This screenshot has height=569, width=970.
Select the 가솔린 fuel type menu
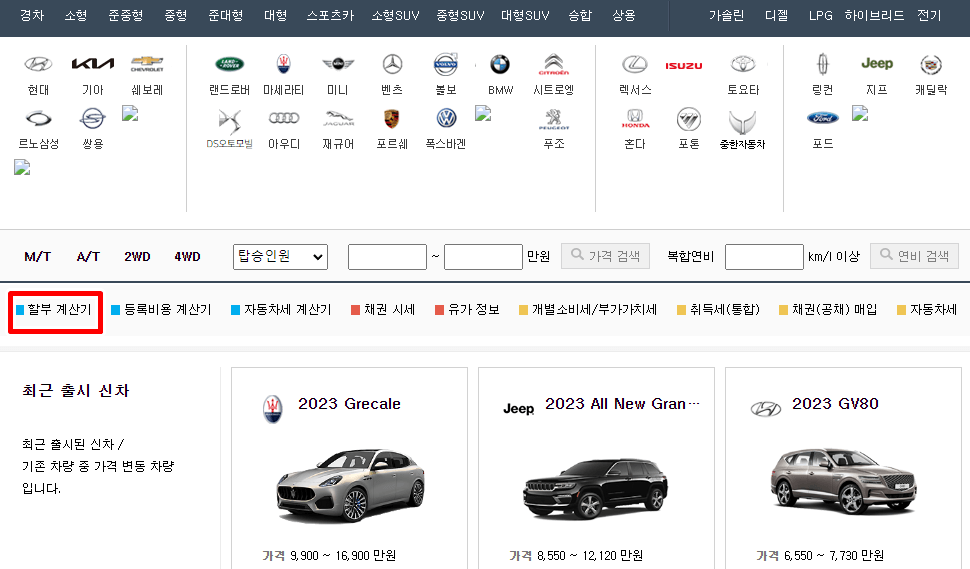(726, 15)
